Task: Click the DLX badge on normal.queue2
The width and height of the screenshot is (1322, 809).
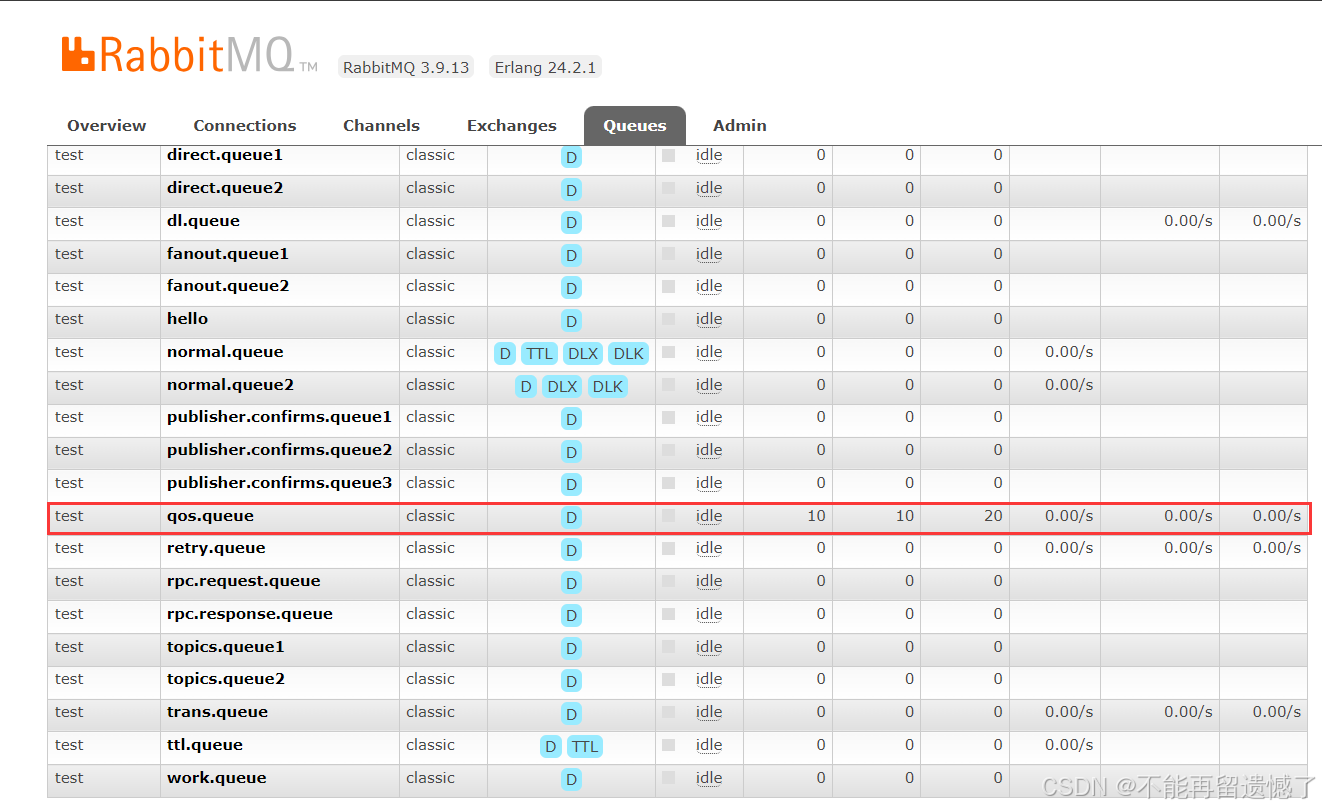Action: 562,386
